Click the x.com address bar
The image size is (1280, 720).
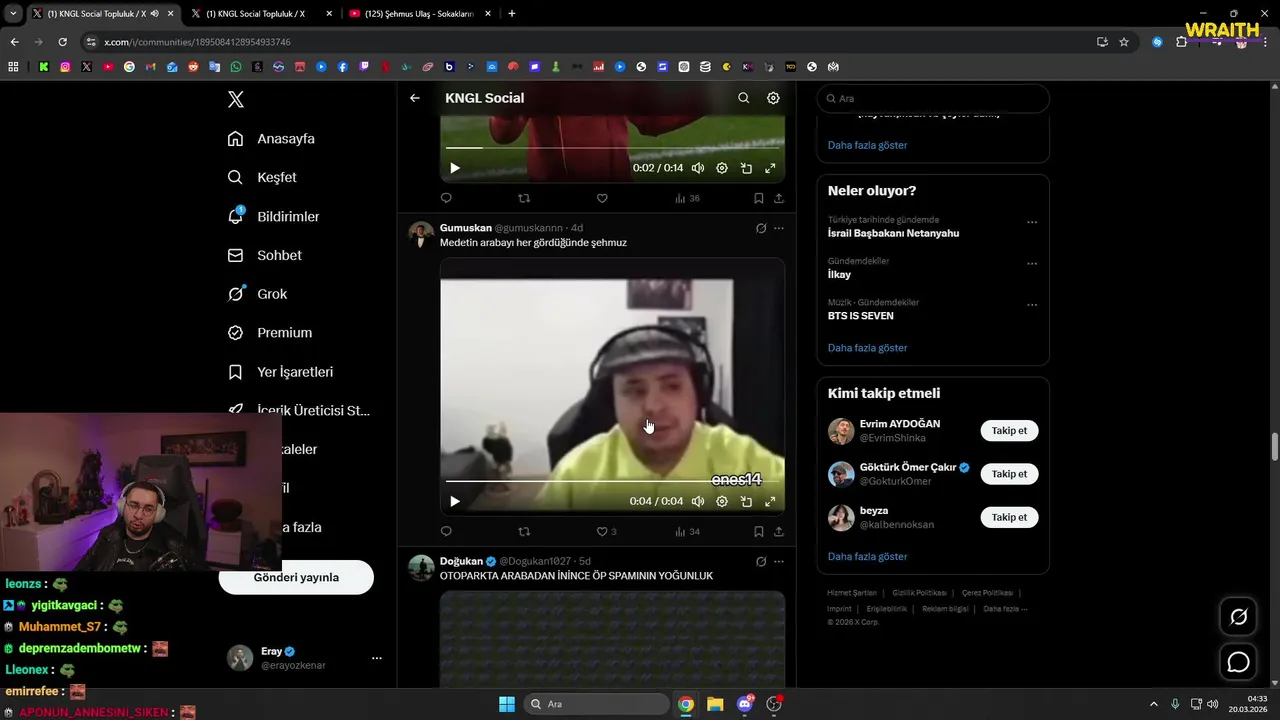point(590,42)
